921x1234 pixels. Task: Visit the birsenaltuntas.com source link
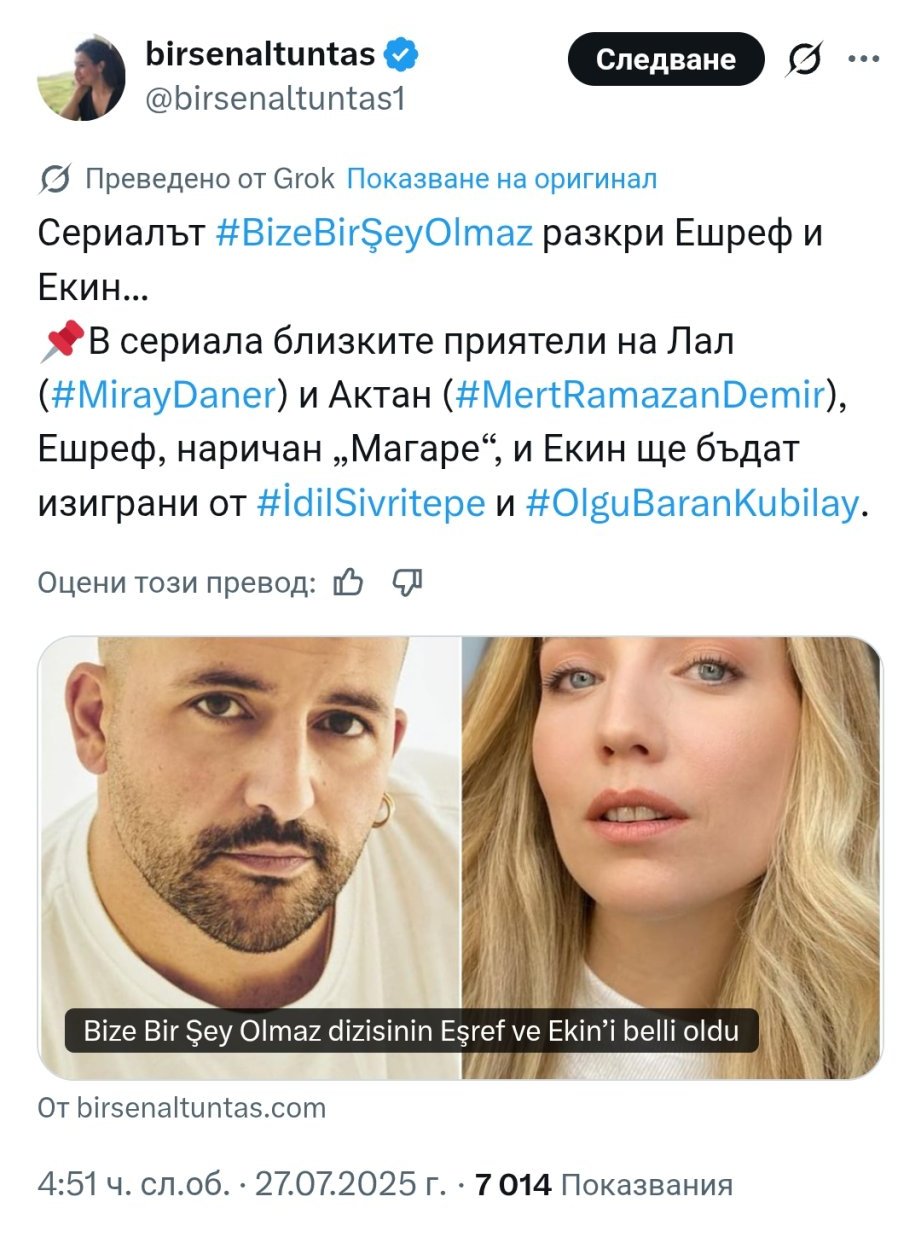pos(182,1107)
